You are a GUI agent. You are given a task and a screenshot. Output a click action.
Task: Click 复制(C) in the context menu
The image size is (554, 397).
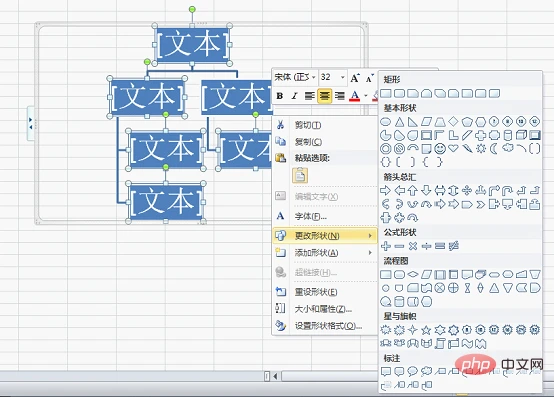pos(308,142)
